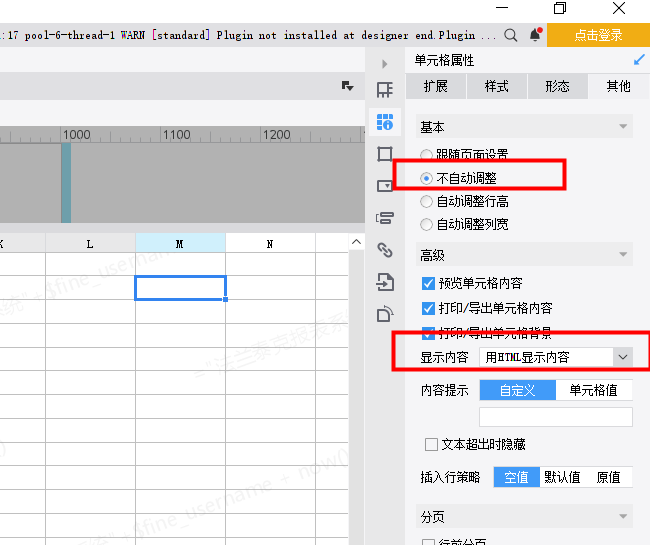Set 插入行策略 to 默认值
The image size is (650, 545).
click(562, 477)
